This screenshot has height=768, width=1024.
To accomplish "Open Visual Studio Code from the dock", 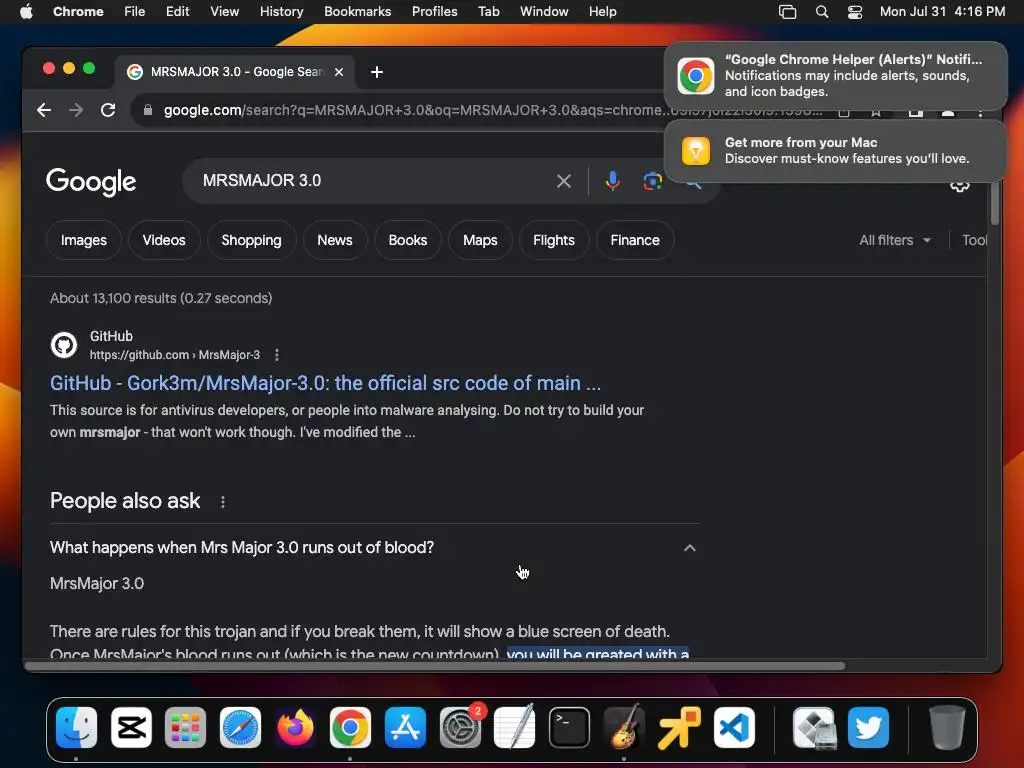I will click(x=734, y=727).
